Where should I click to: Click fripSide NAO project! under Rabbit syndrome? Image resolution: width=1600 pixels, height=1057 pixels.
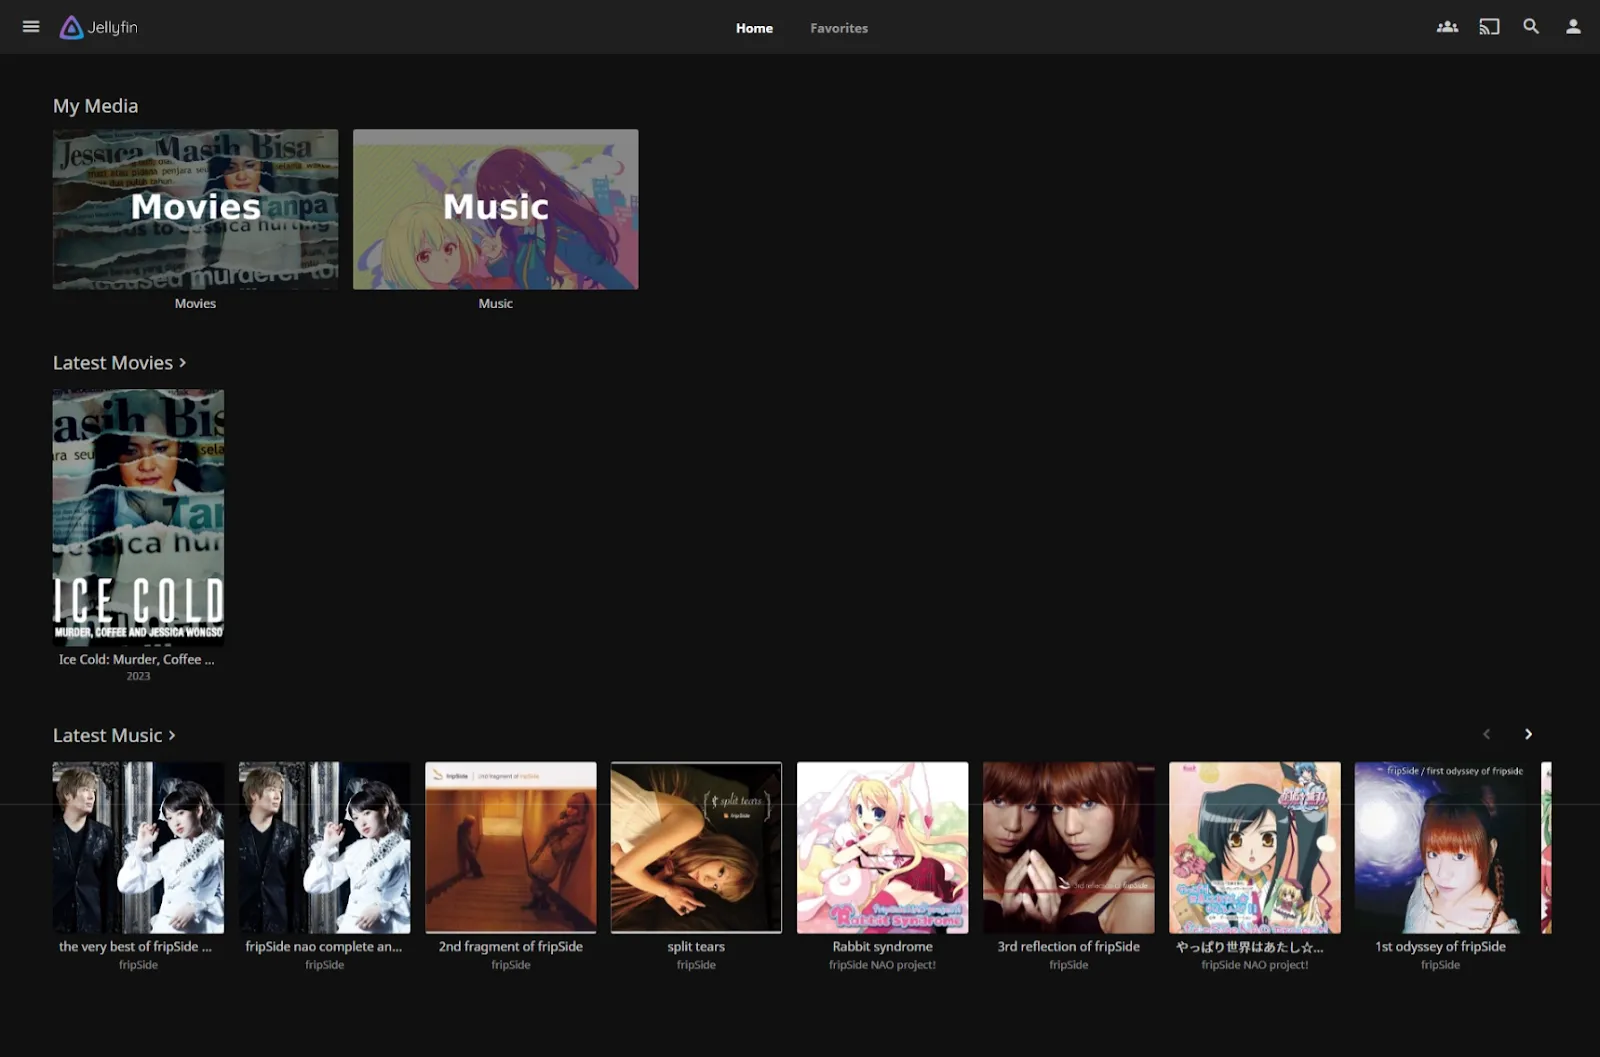pyautogui.click(x=882, y=965)
